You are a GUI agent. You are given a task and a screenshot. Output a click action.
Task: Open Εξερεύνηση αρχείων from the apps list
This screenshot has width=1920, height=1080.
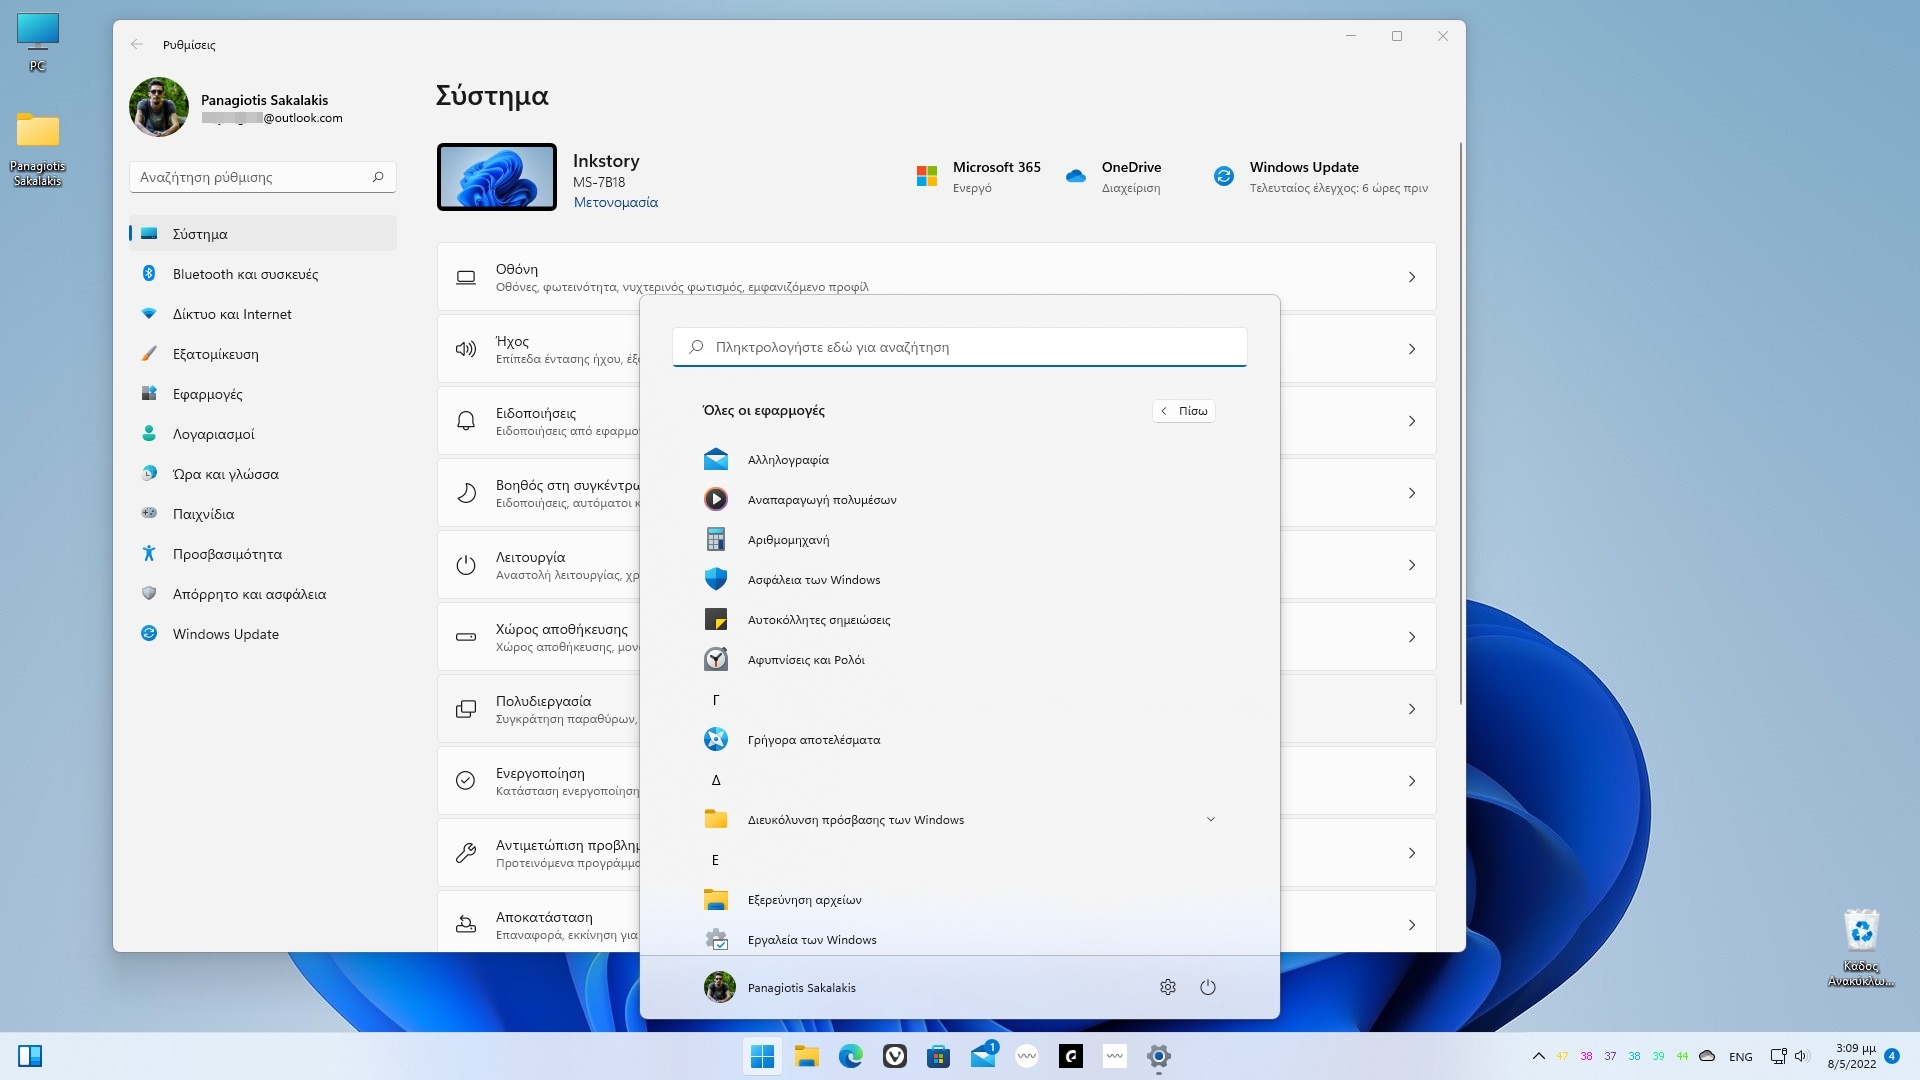tap(804, 899)
